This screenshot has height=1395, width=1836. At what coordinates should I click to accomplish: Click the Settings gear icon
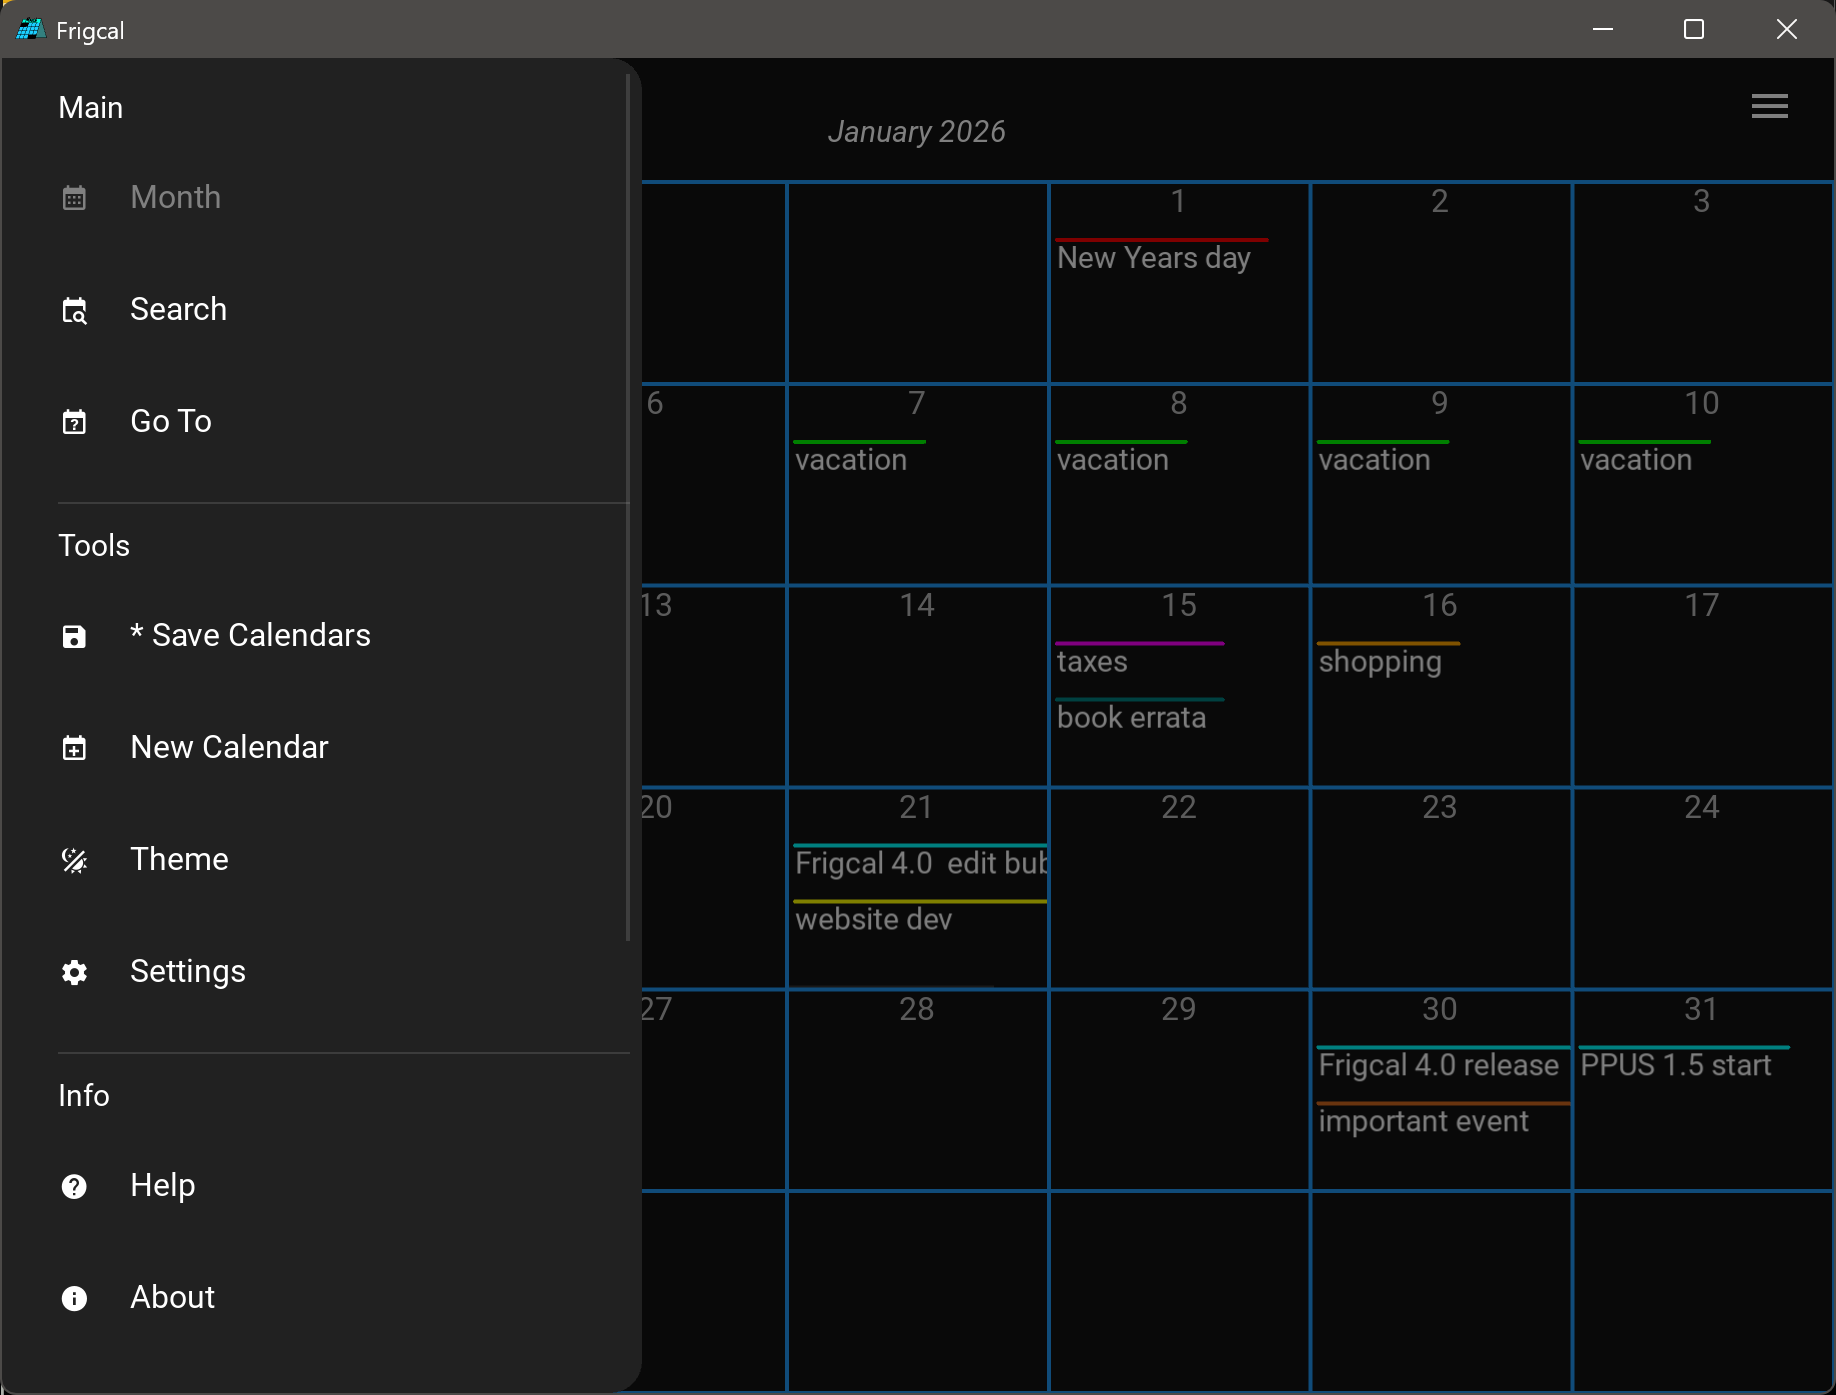pos(74,972)
